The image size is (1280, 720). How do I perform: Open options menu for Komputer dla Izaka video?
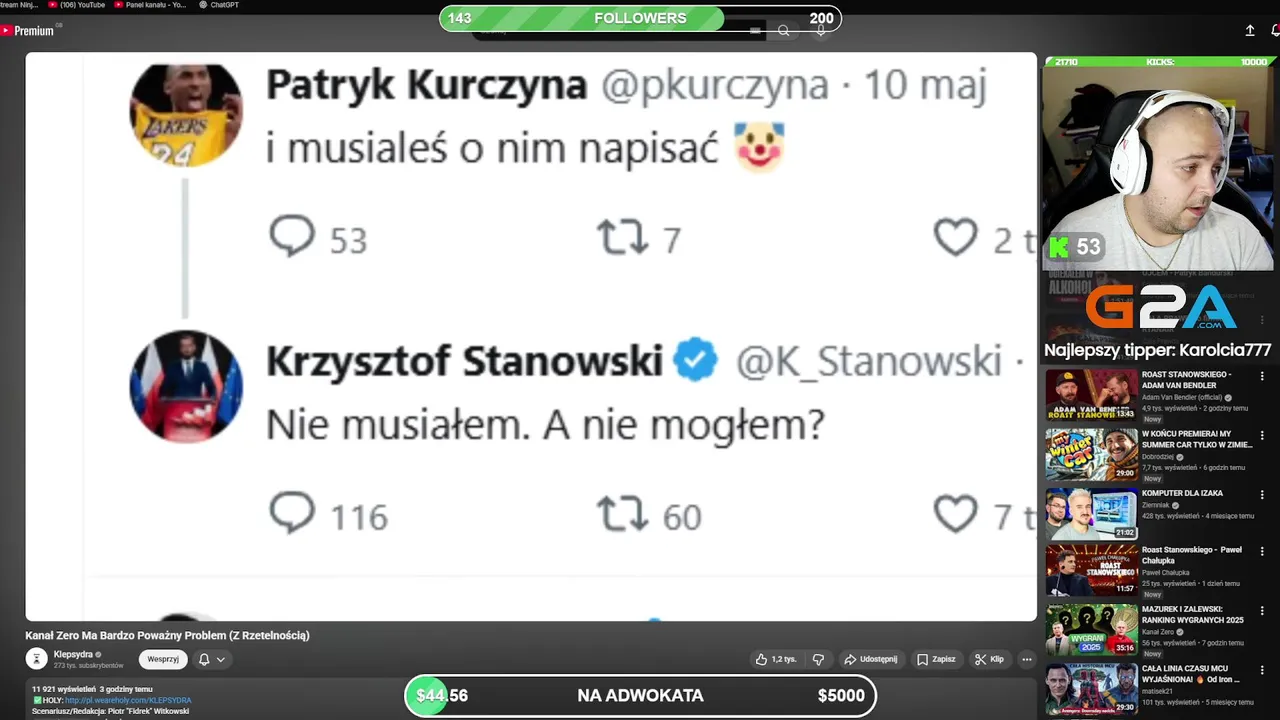click(x=1262, y=494)
